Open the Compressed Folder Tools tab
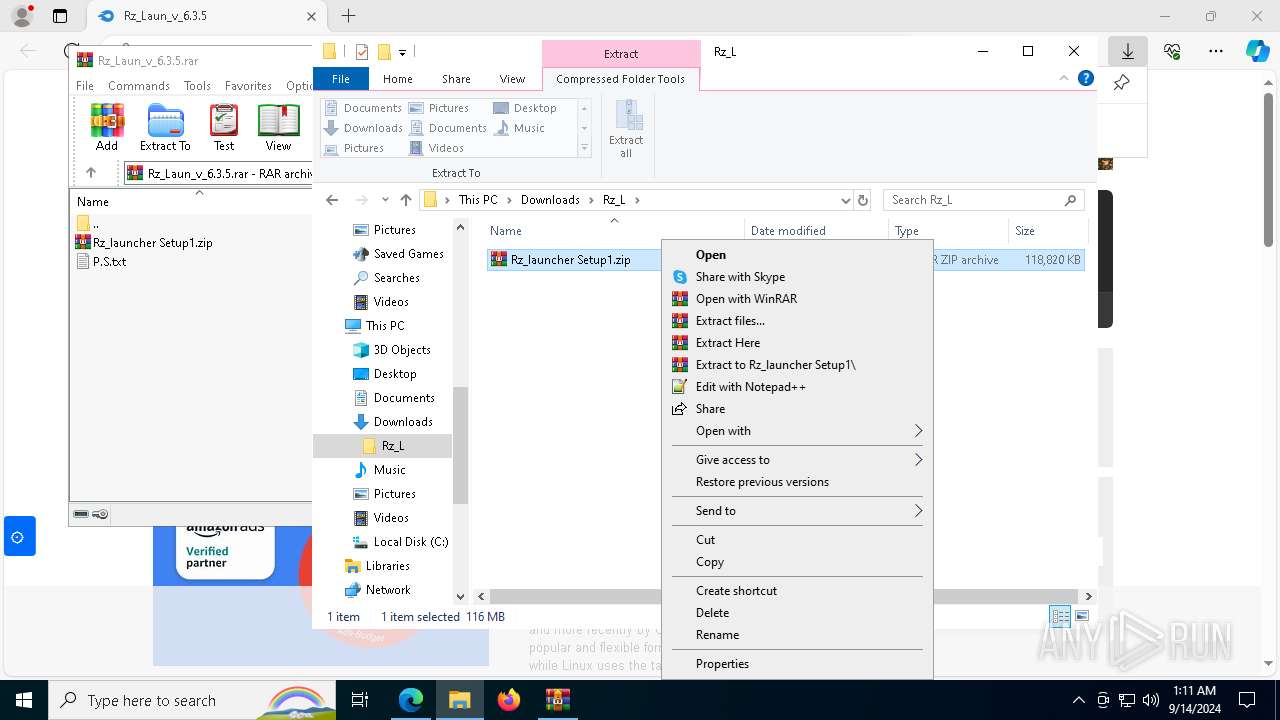This screenshot has width=1280, height=720. click(620, 79)
